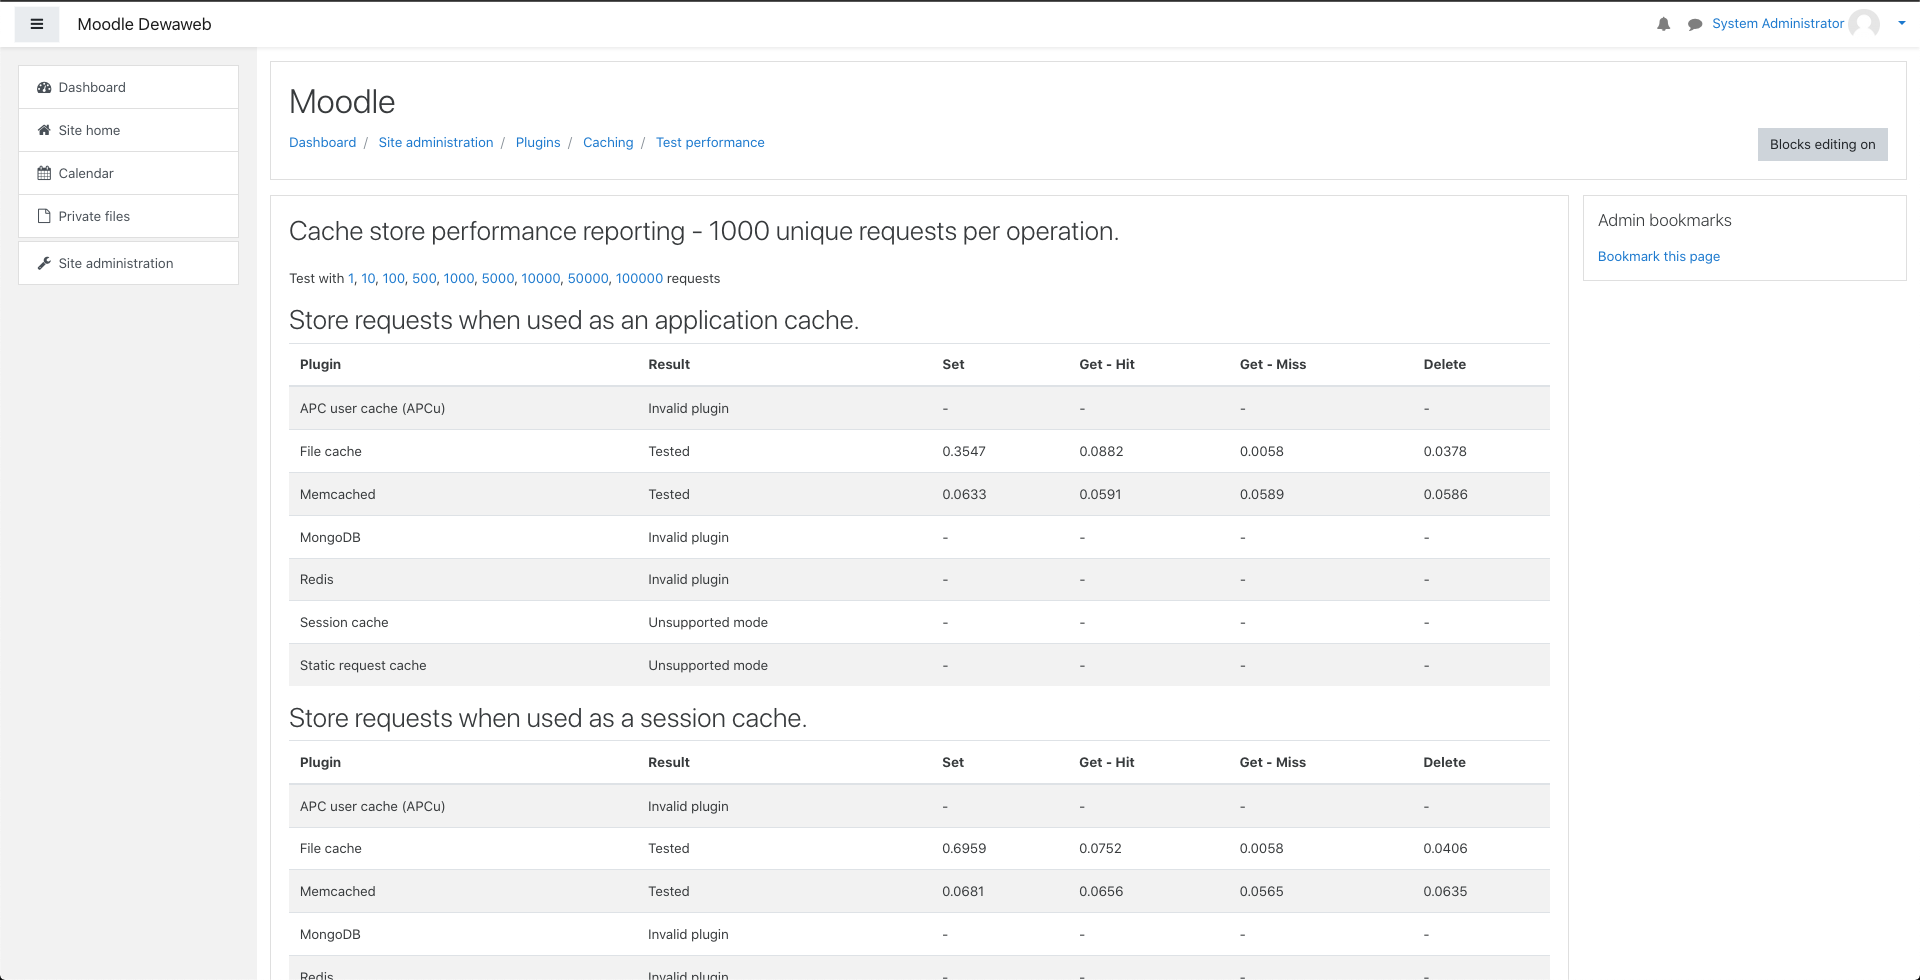Click File cache Set value 0.3547
The height and width of the screenshot is (980, 1920).
tap(964, 451)
